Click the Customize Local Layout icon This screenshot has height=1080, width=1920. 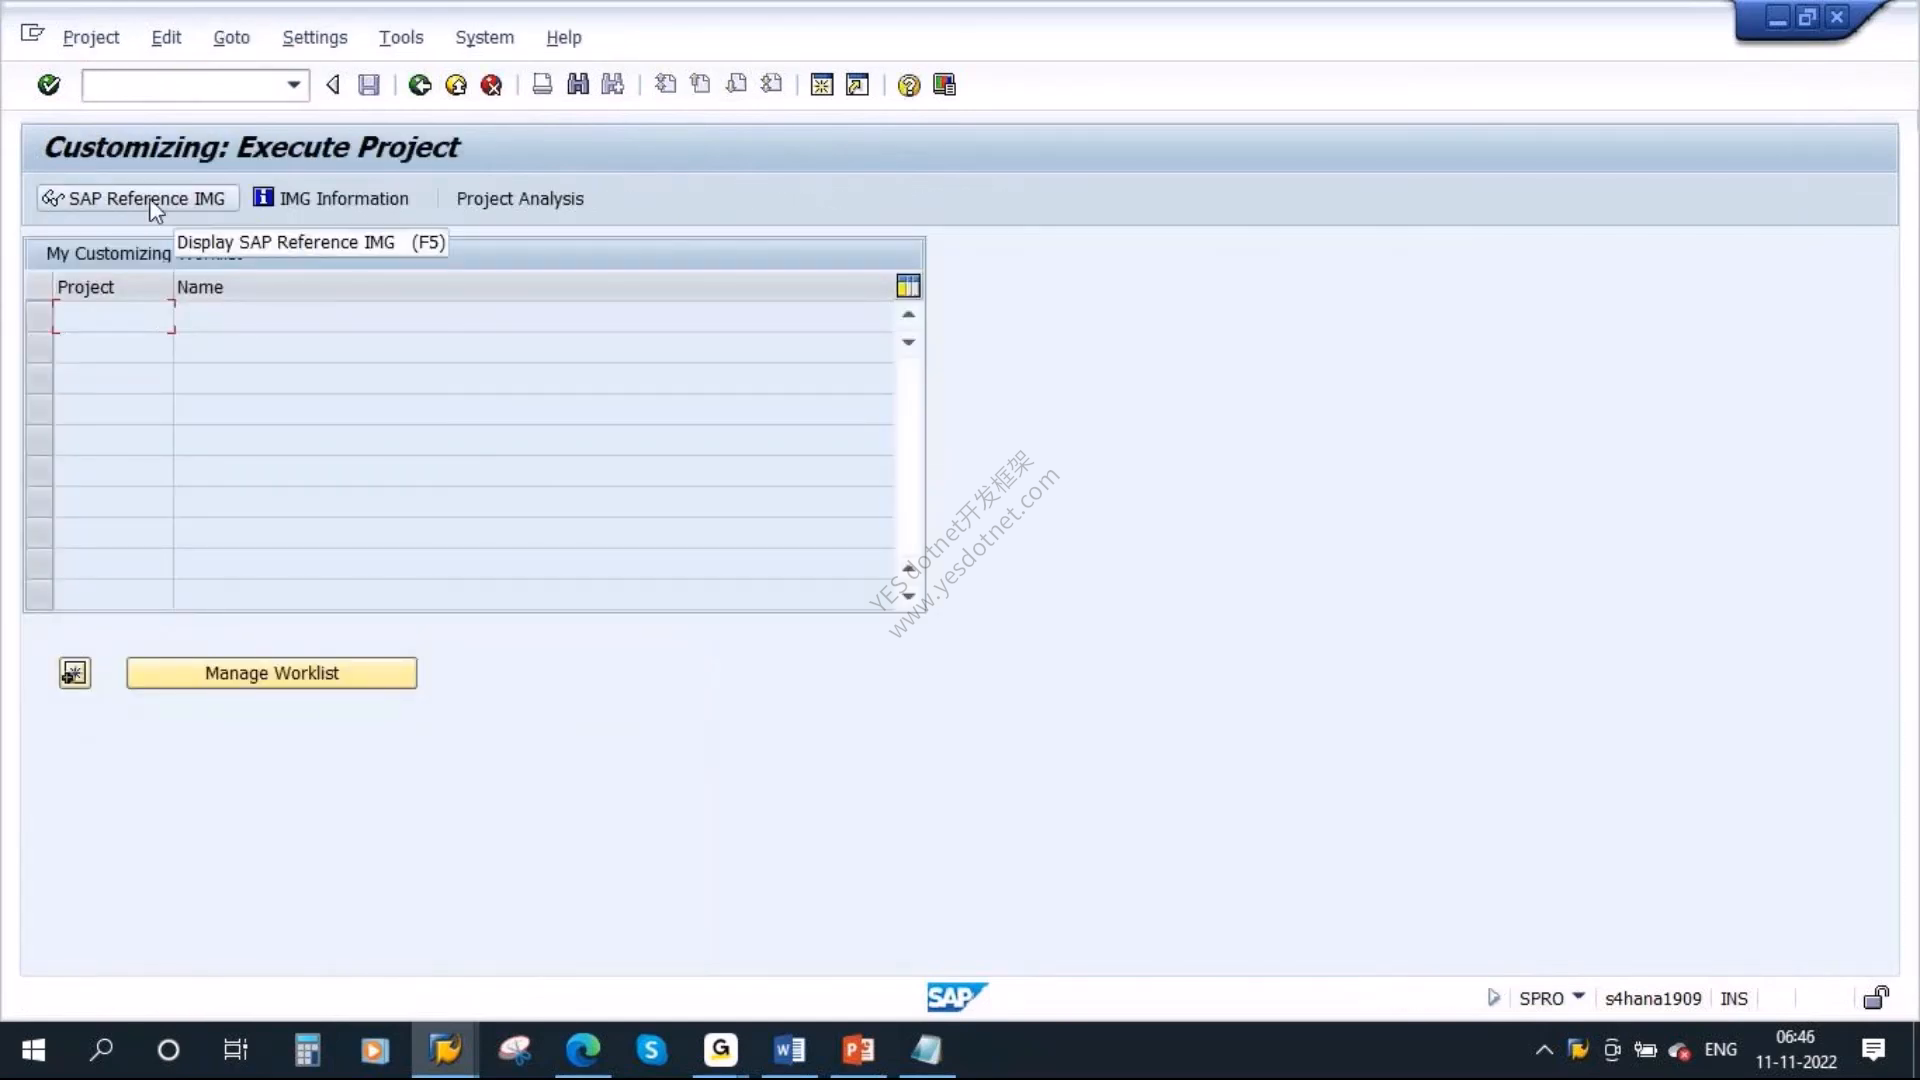[x=944, y=85]
